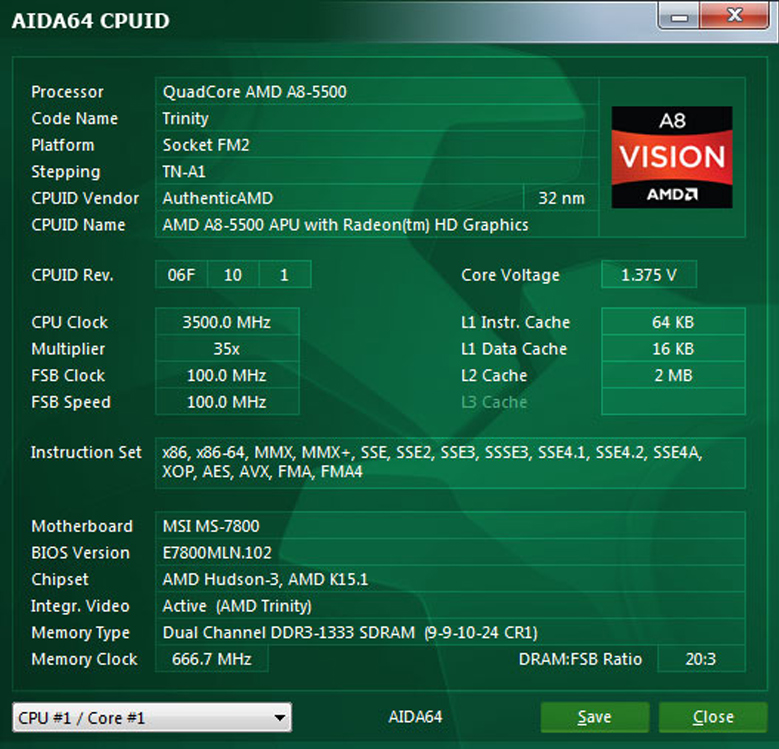Click the AMD A8 Vision logo
779x749 pixels.
(671, 157)
